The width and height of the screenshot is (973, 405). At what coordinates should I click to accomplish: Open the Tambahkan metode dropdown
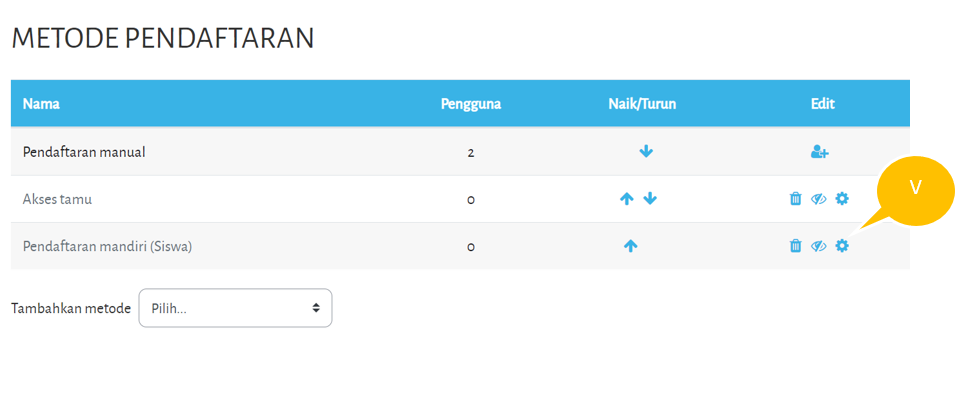(x=235, y=308)
